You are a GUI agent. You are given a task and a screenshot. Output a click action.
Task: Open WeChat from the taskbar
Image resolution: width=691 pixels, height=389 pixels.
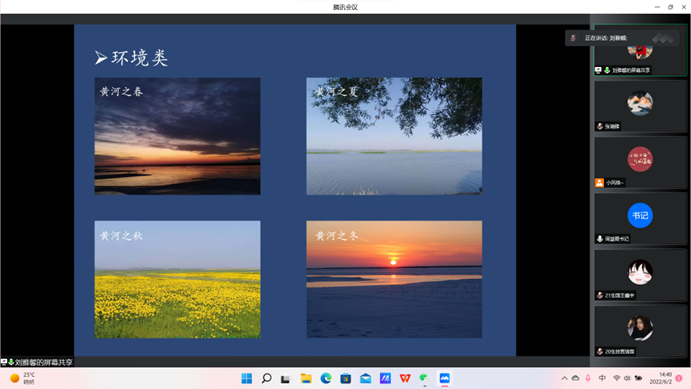click(424, 378)
